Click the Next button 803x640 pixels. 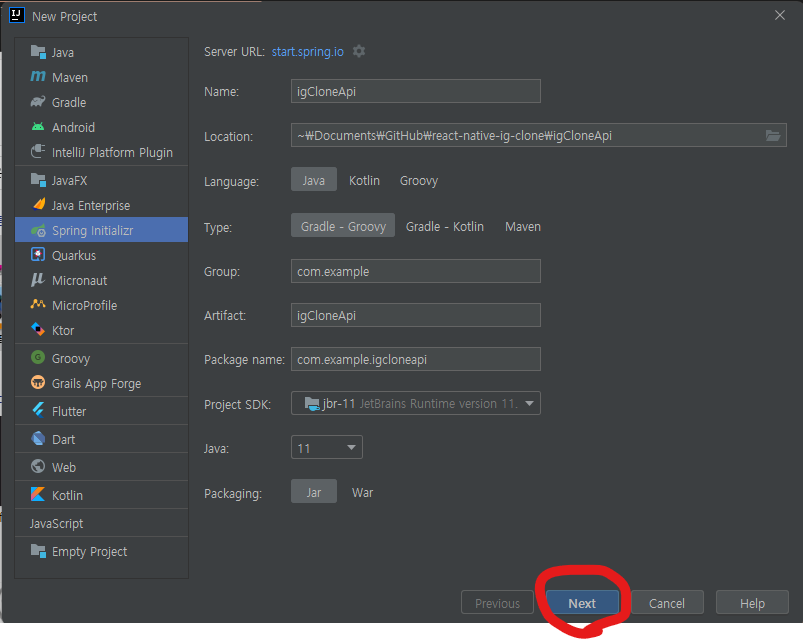[582, 603]
